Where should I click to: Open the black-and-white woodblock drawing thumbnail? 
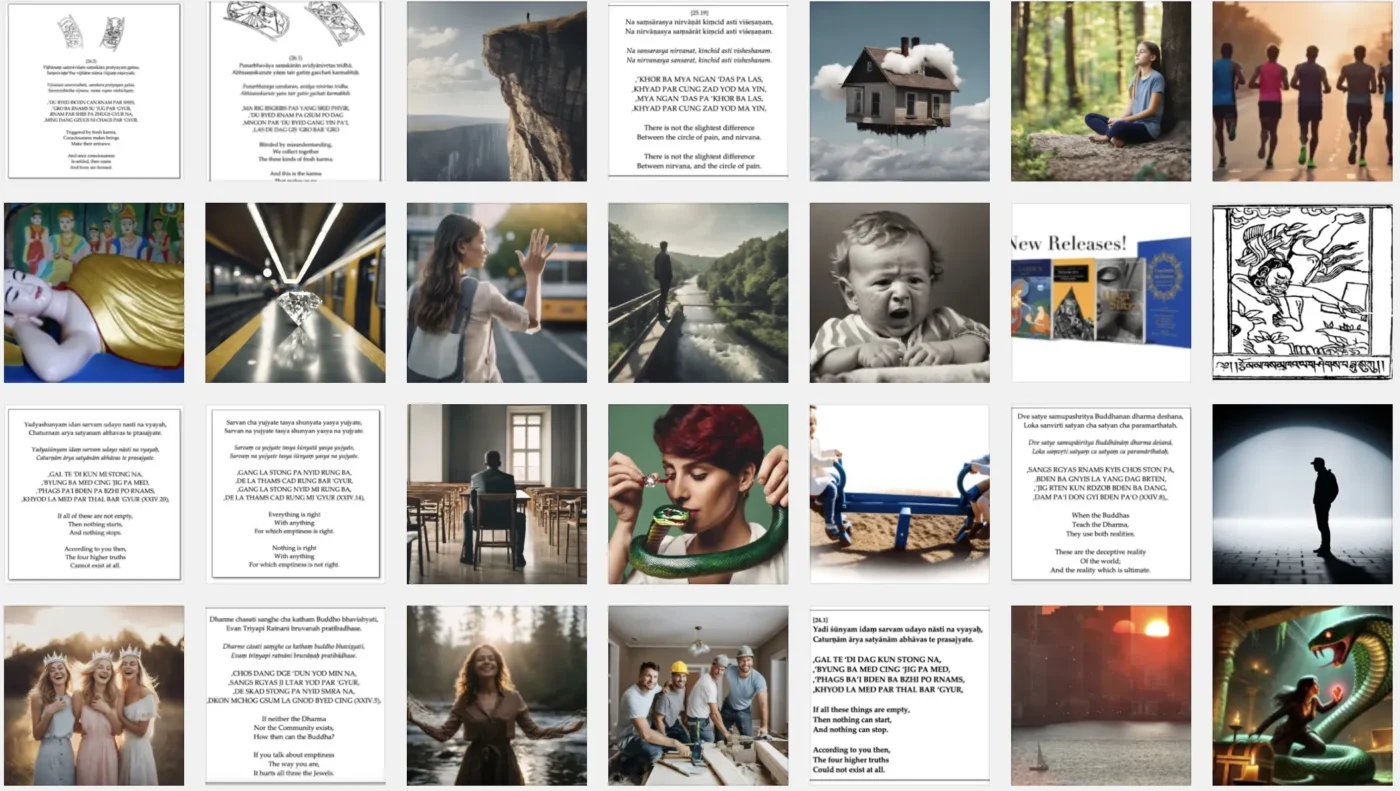[x=1302, y=293]
